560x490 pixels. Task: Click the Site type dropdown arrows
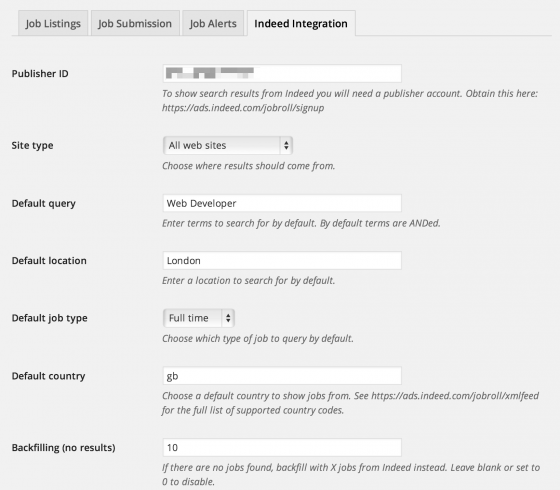tap(286, 145)
